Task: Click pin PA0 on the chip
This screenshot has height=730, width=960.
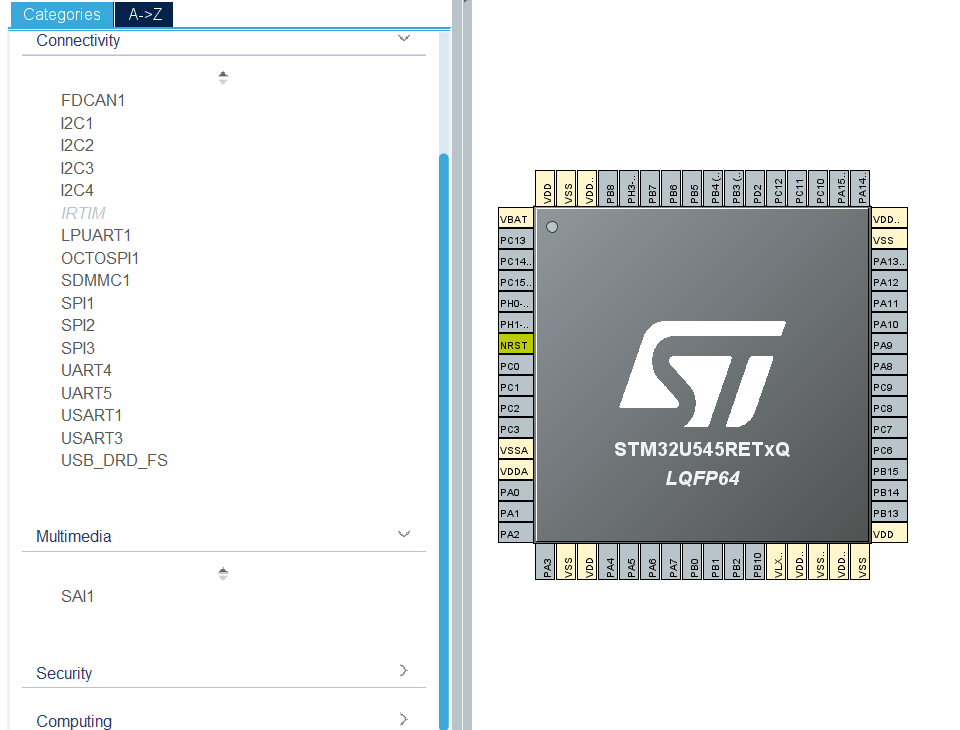Action: pyautogui.click(x=516, y=492)
